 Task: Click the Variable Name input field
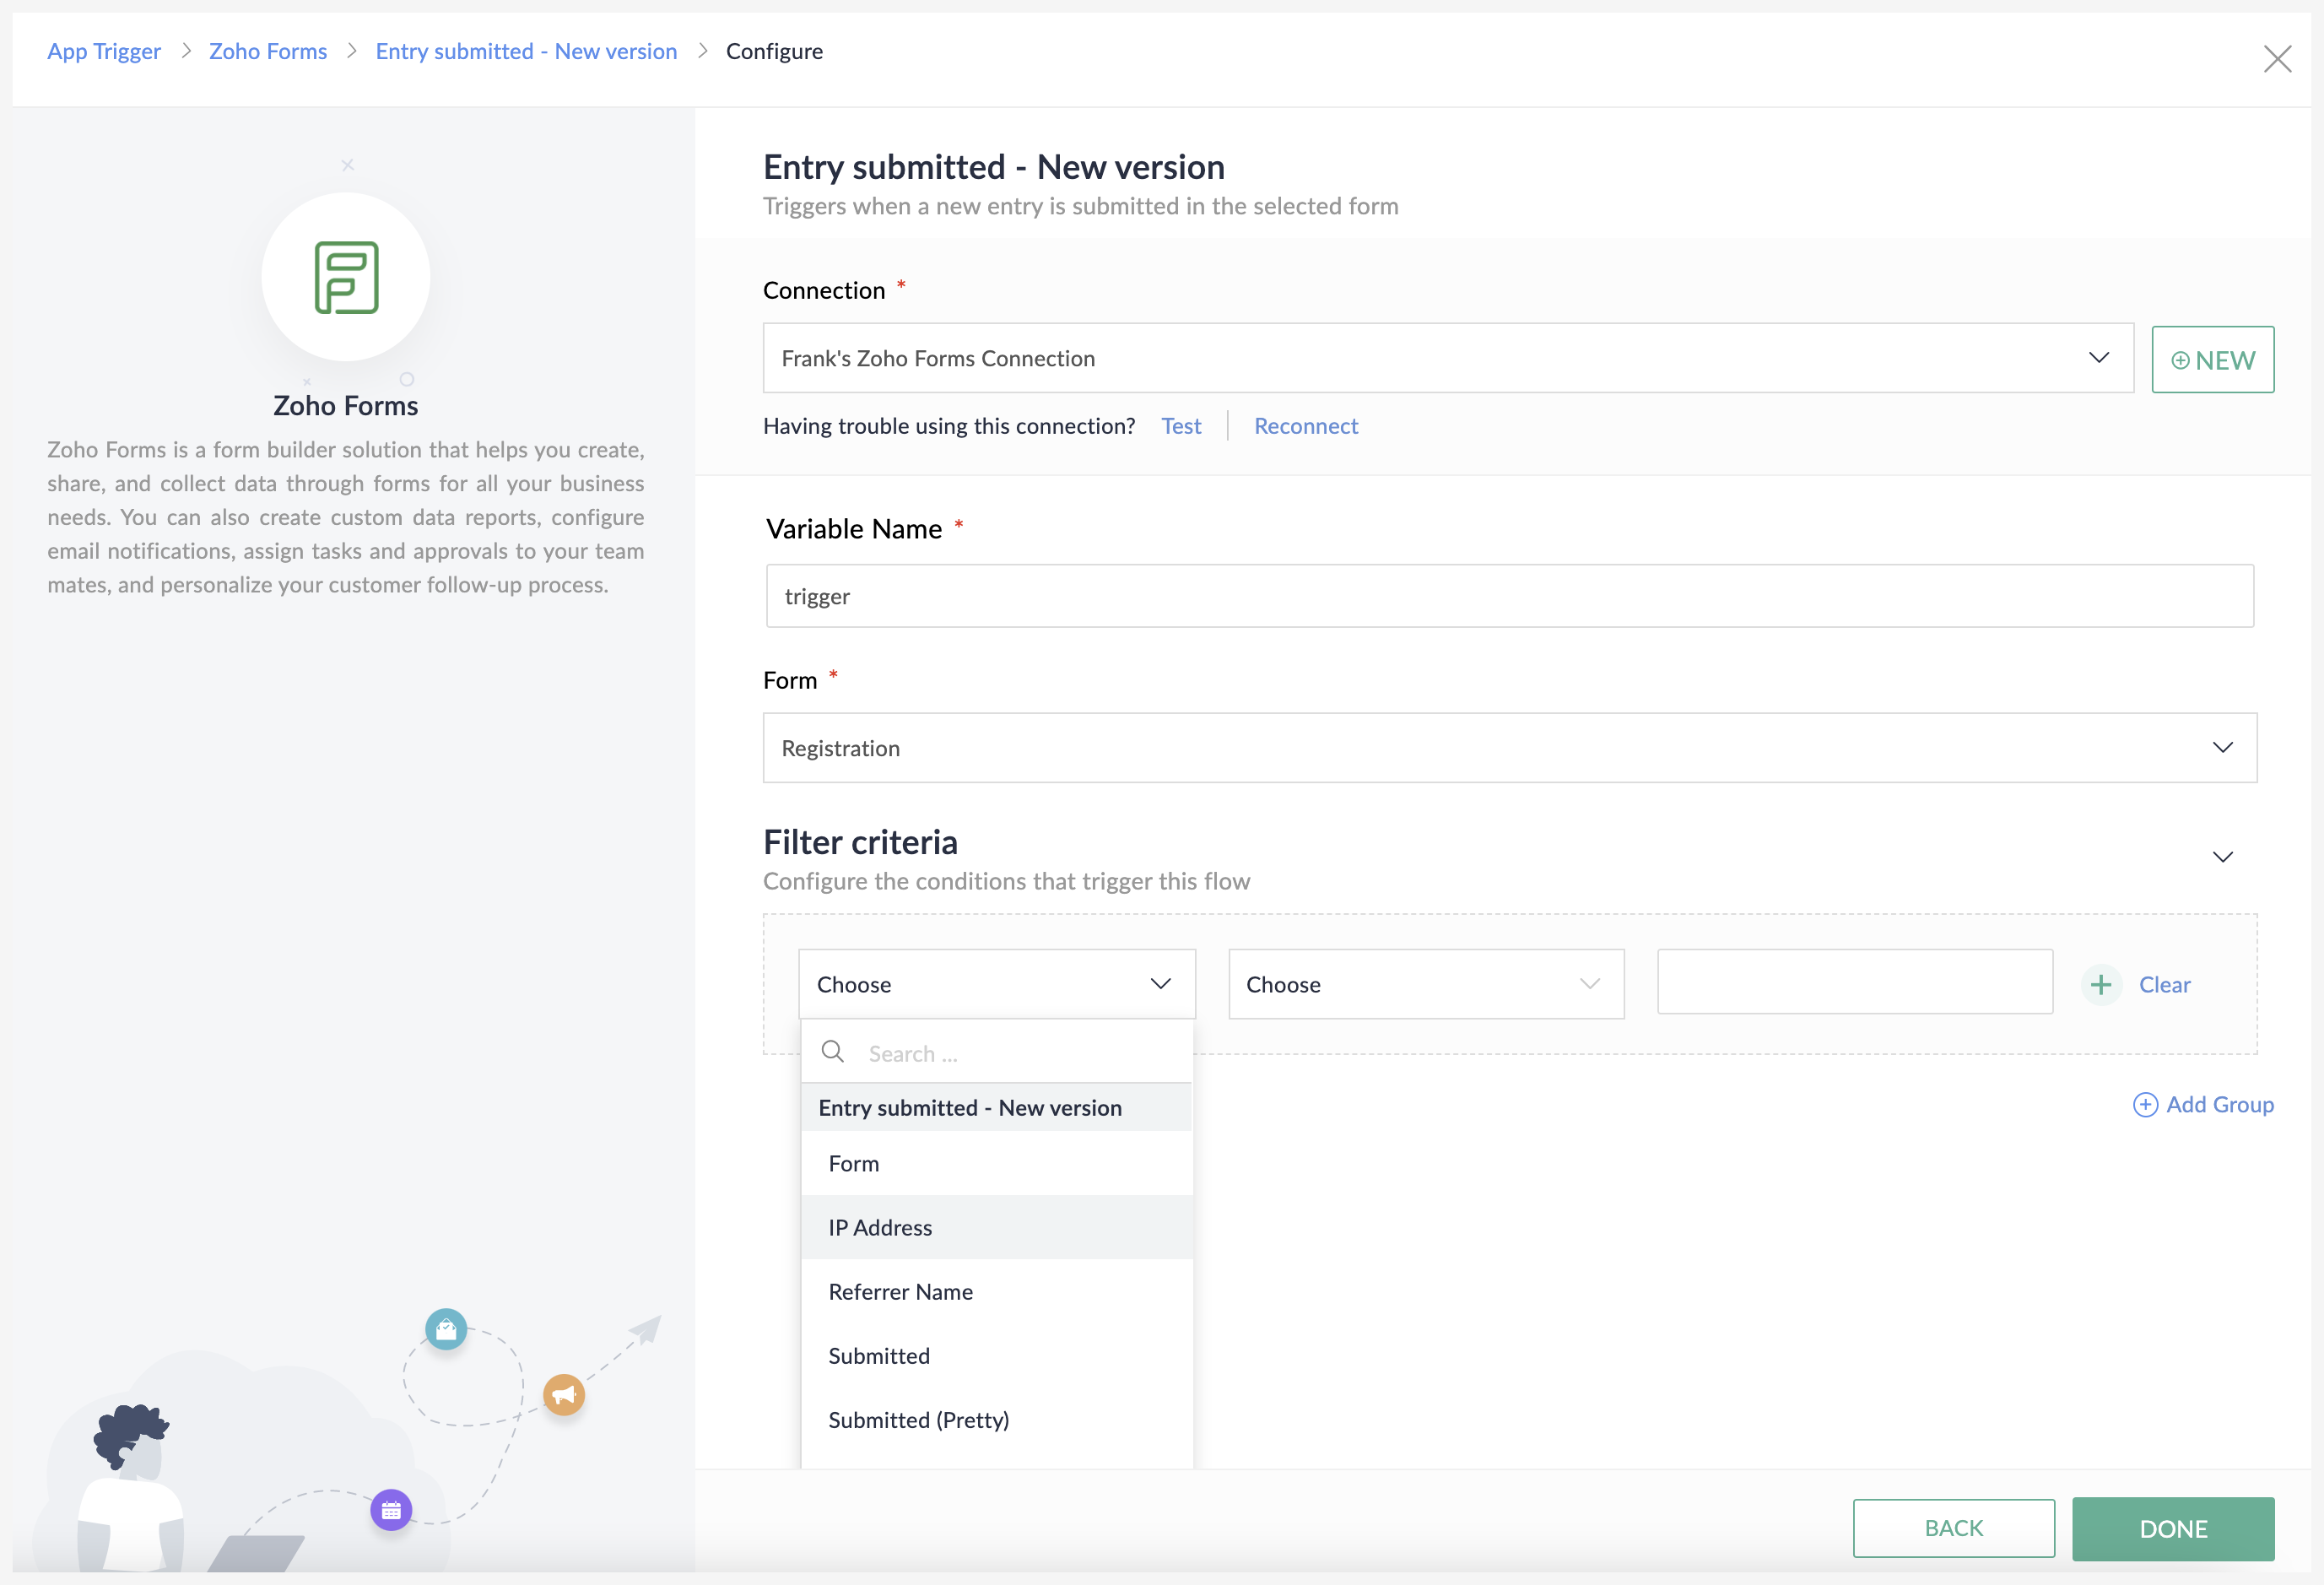1509,596
